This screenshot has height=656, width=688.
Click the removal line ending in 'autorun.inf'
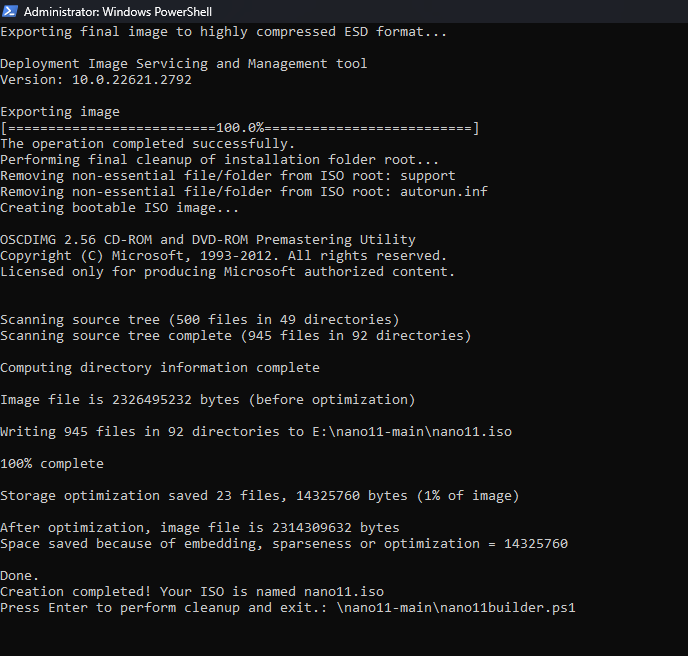click(x=244, y=192)
